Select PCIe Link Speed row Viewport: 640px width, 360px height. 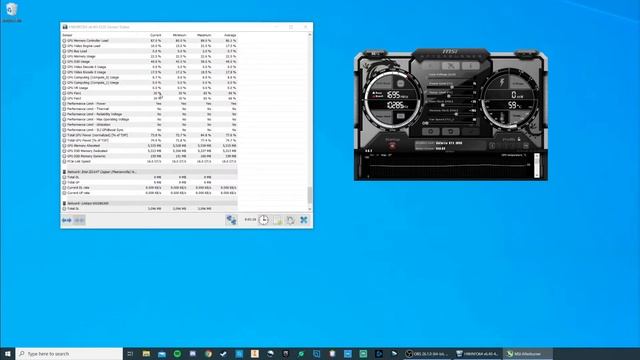149,161
